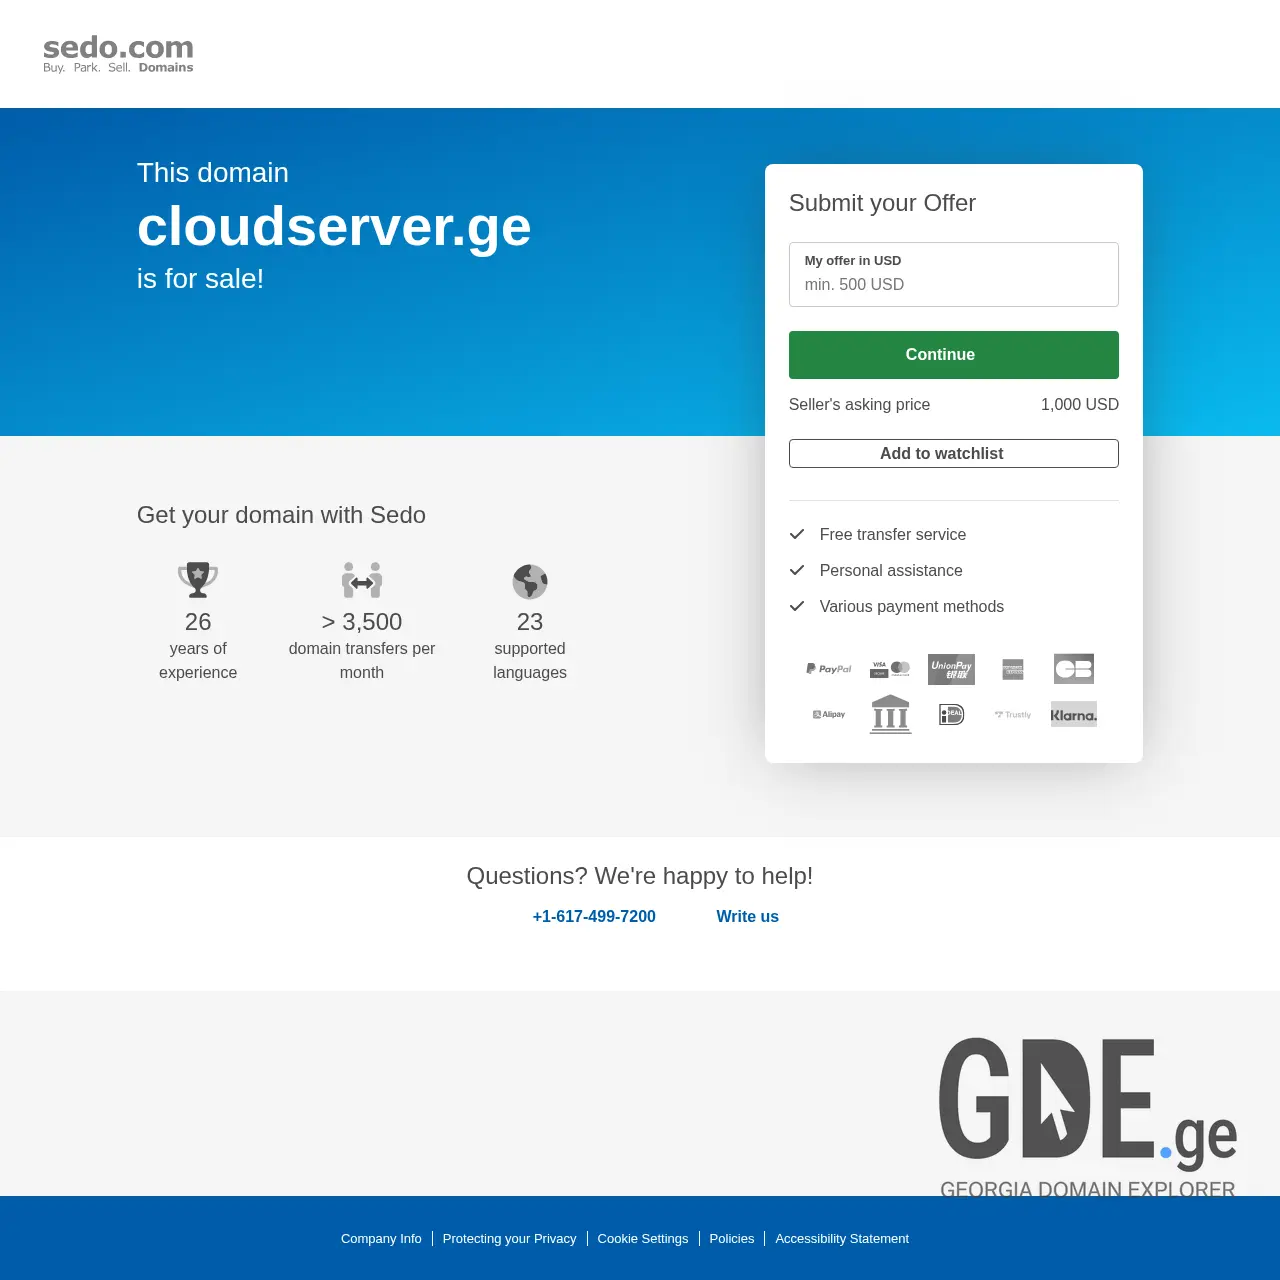
Task: Click the PayPal payment icon
Action: [x=828, y=669]
